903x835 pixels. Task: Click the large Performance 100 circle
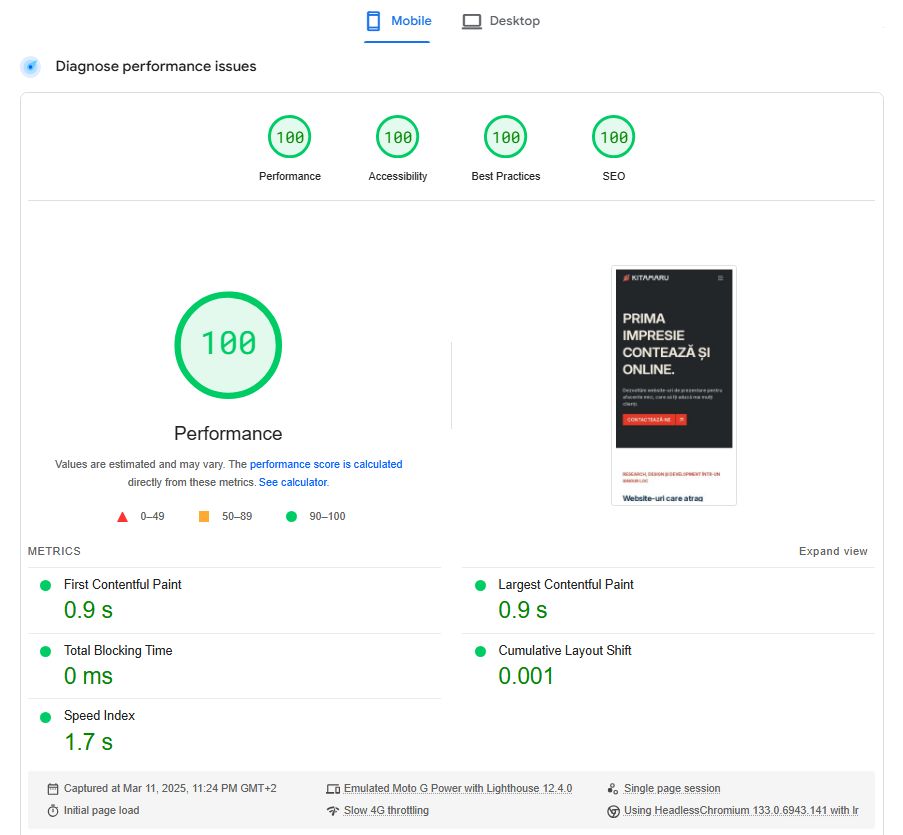(x=228, y=344)
